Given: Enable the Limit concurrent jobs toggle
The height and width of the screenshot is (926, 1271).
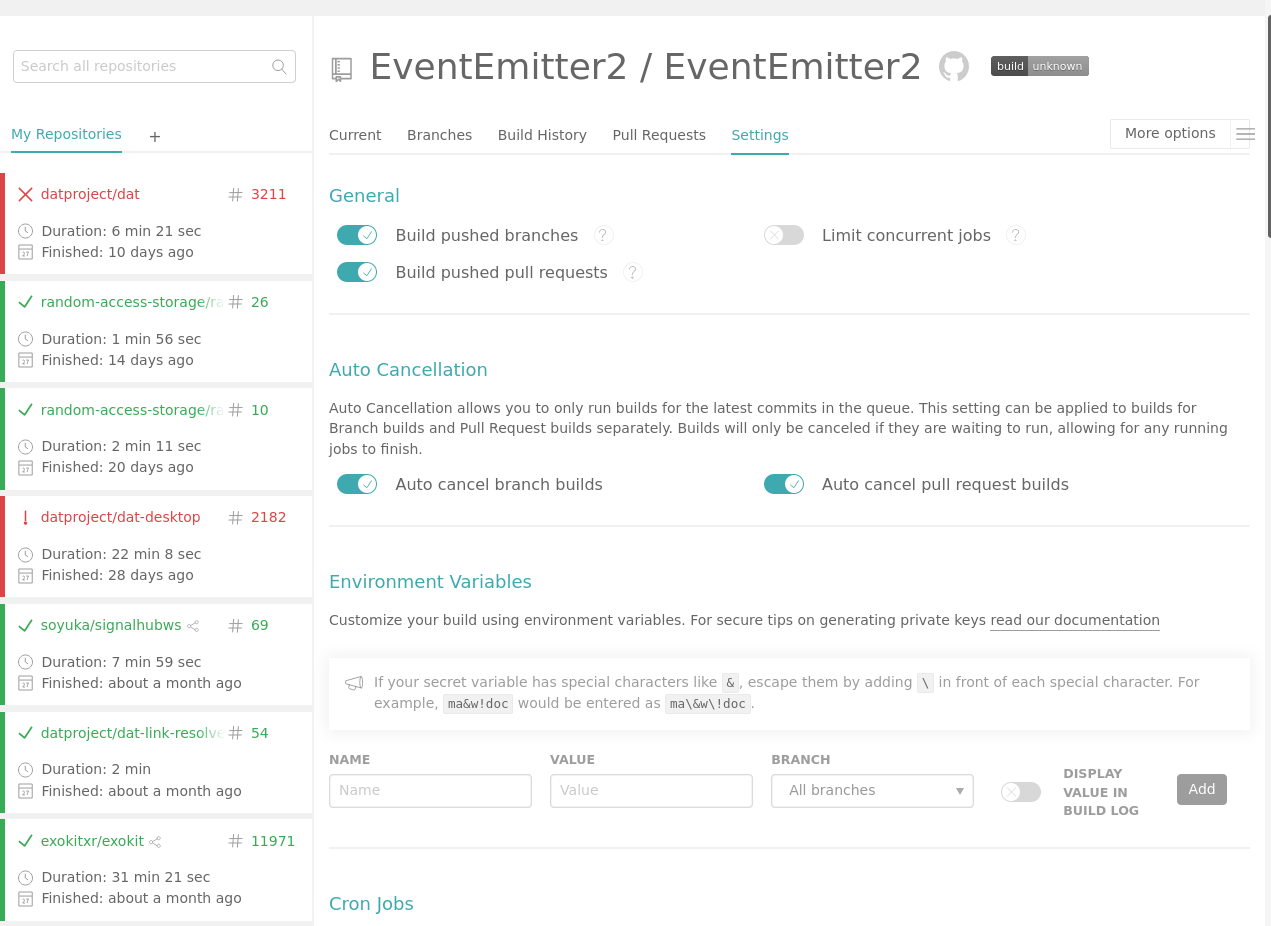Looking at the screenshot, I should click(783, 235).
